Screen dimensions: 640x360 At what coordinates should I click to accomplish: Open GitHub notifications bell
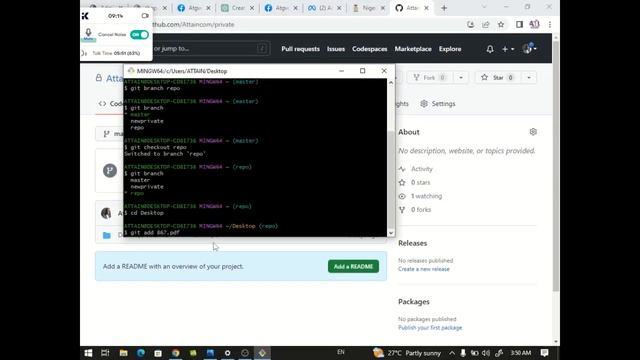tap(490, 49)
